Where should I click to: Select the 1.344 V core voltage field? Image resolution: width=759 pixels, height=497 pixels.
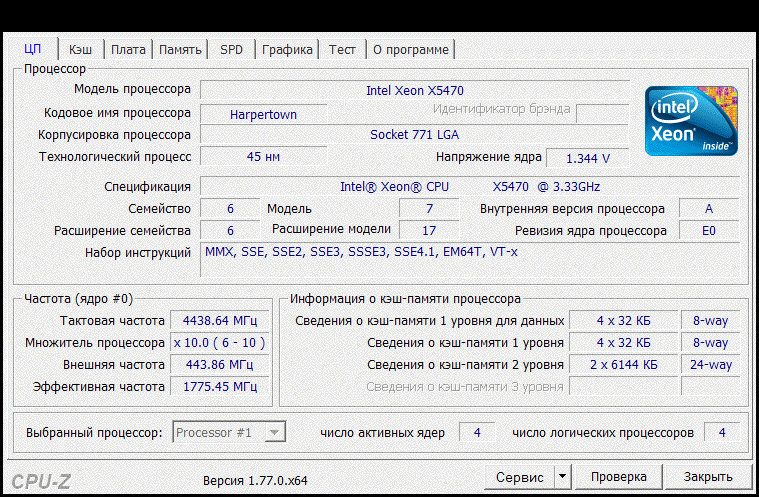coord(587,158)
